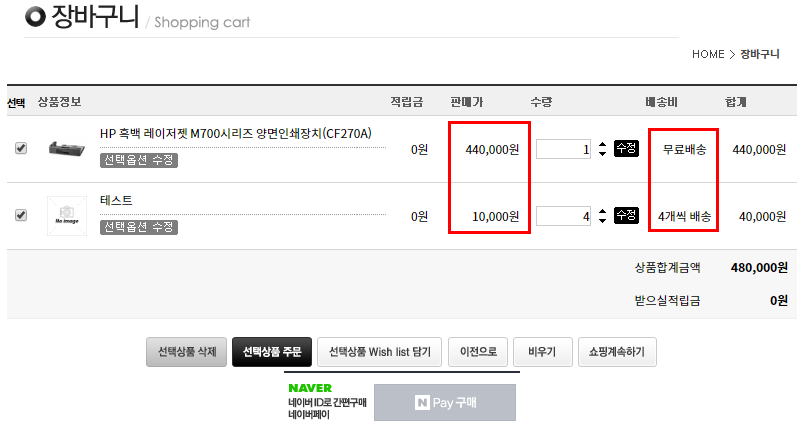Click the 선택상품 삭제 button
The width and height of the screenshot is (801, 432).
pos(187,352)
